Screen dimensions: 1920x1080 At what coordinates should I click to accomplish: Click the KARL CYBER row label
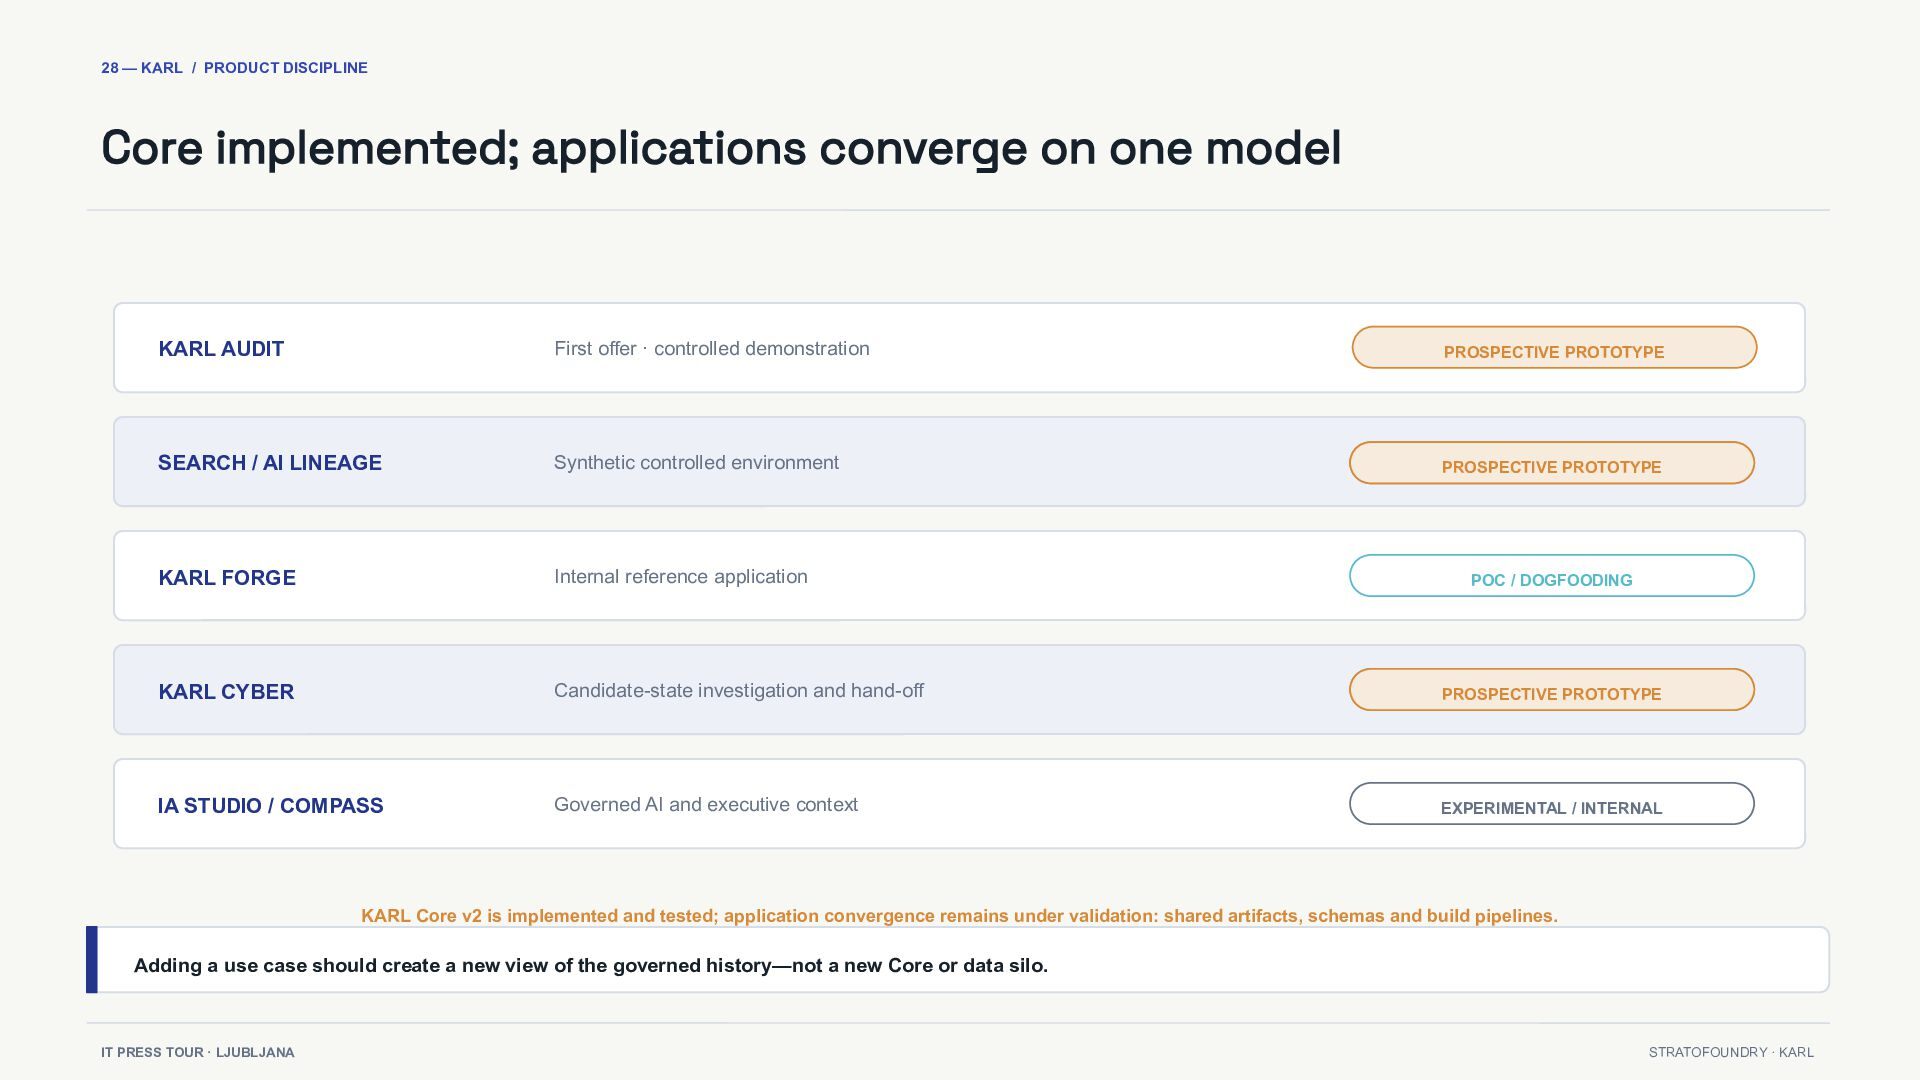226,692
